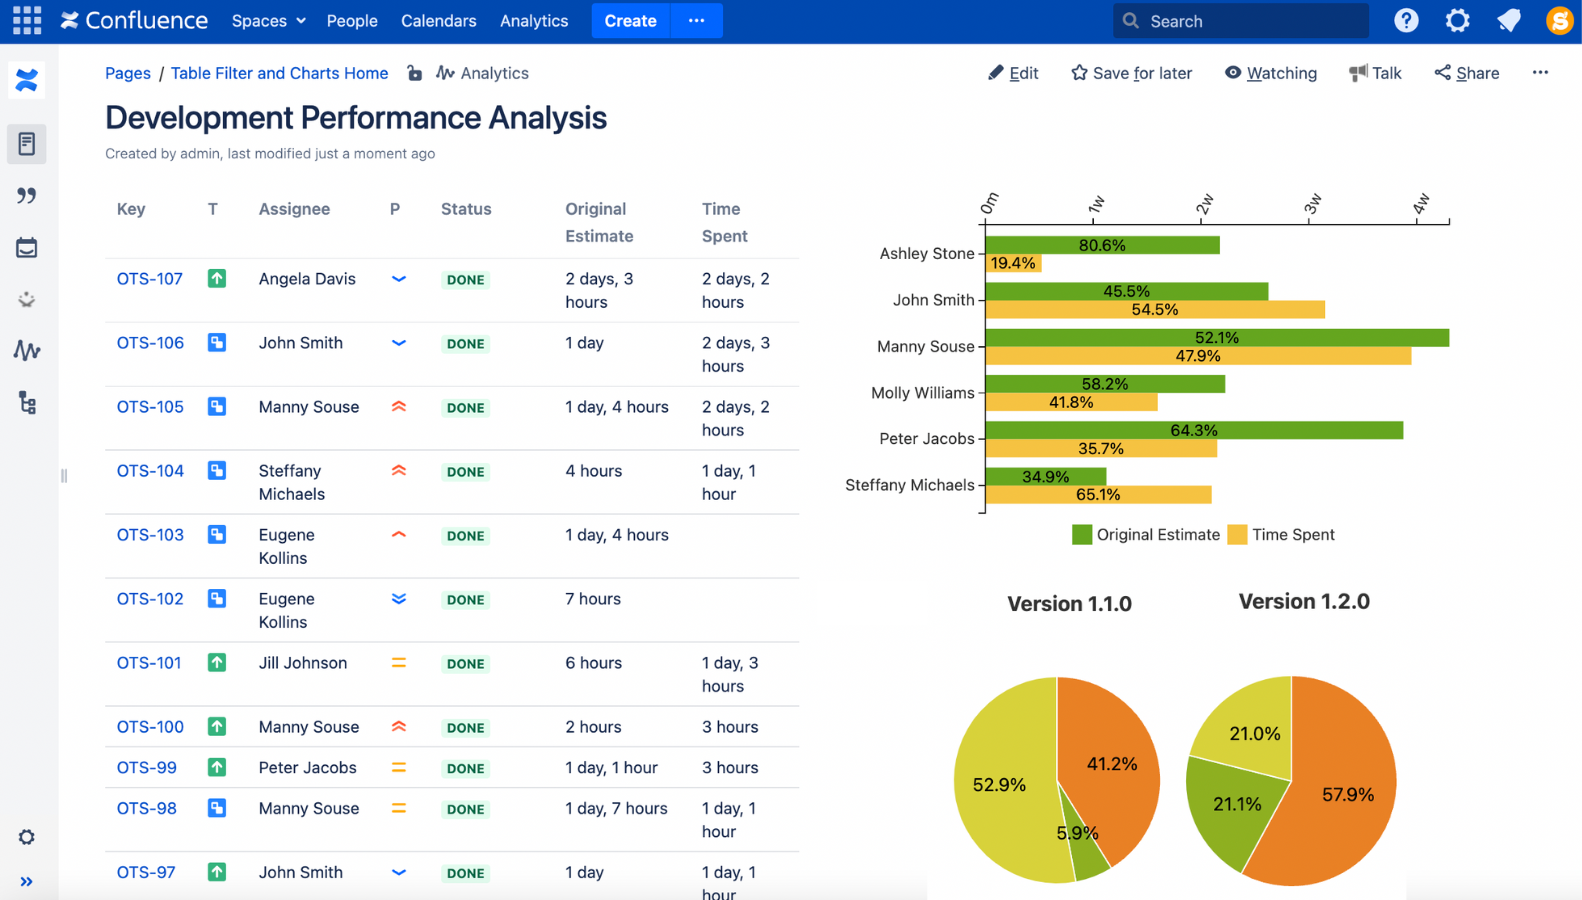Open the page tree icon in sidebar
This screenshot has width=1582, height=900.
click(x=27, y=403)
